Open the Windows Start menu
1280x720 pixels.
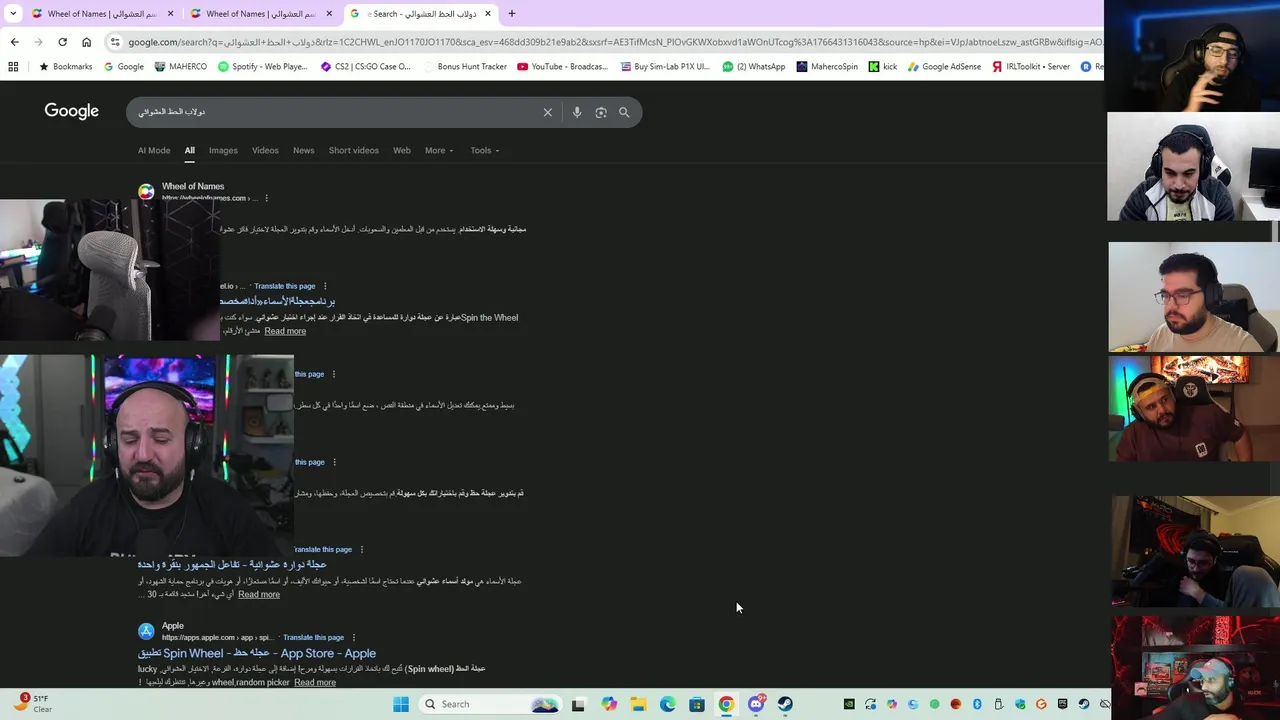[x=400, y=704]
